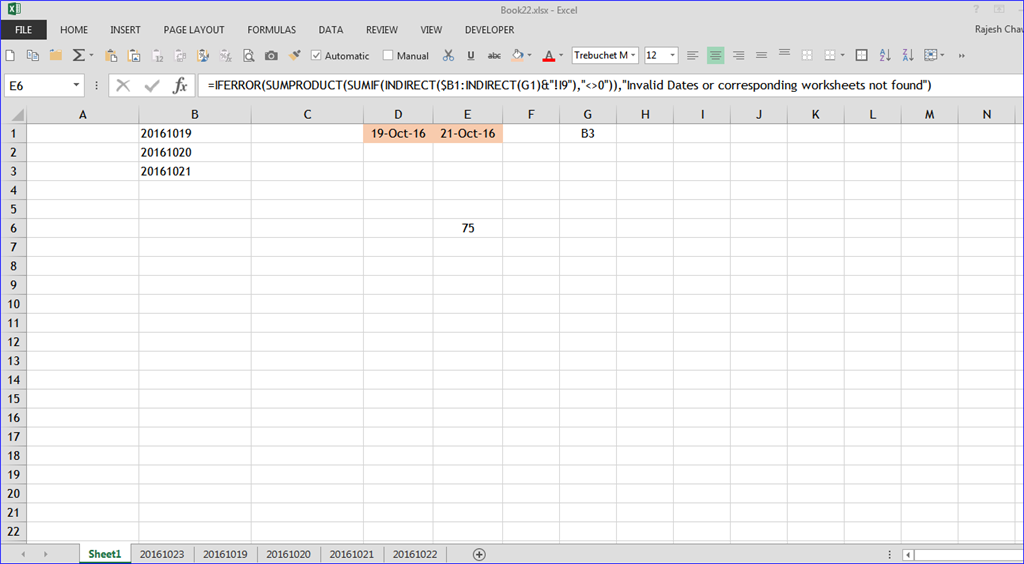Click the red Font Color A button
Image resolution: width=1024 pixels, height=564 pixels.
(549, 55)
